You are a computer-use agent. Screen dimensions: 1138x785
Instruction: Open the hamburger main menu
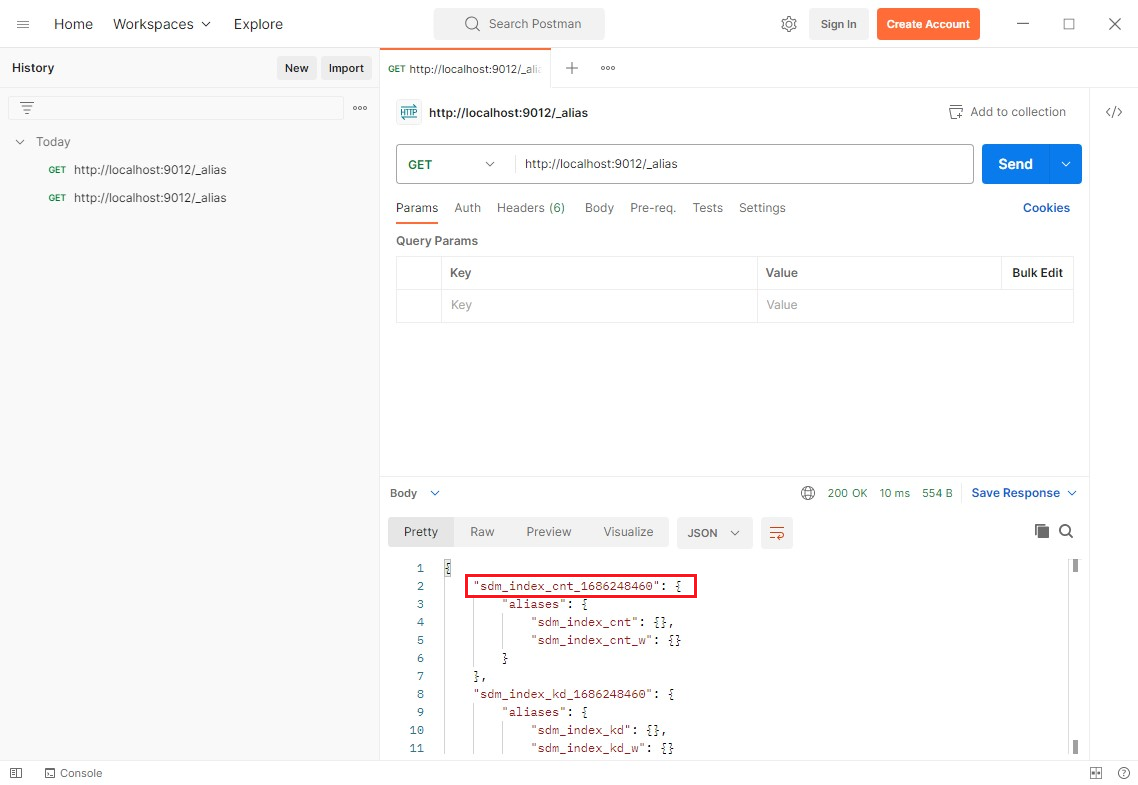(x=23, y=24)
